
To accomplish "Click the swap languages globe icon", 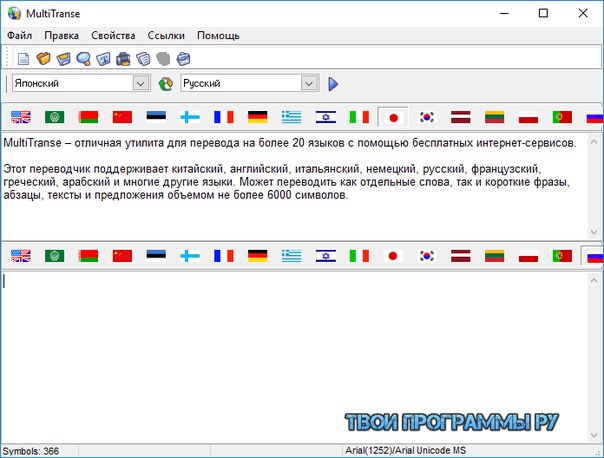I will 166,84.
